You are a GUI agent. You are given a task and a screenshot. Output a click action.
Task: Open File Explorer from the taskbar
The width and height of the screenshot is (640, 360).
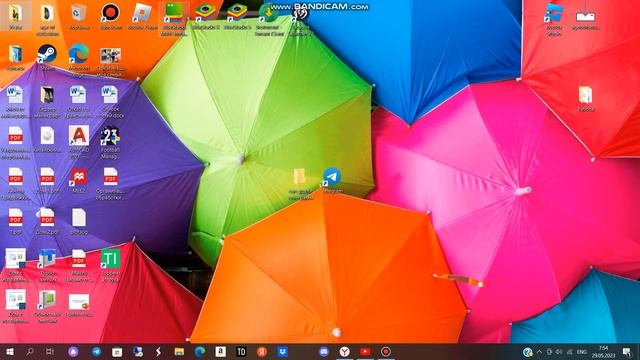pyautogui.click(x=179, y=351)
